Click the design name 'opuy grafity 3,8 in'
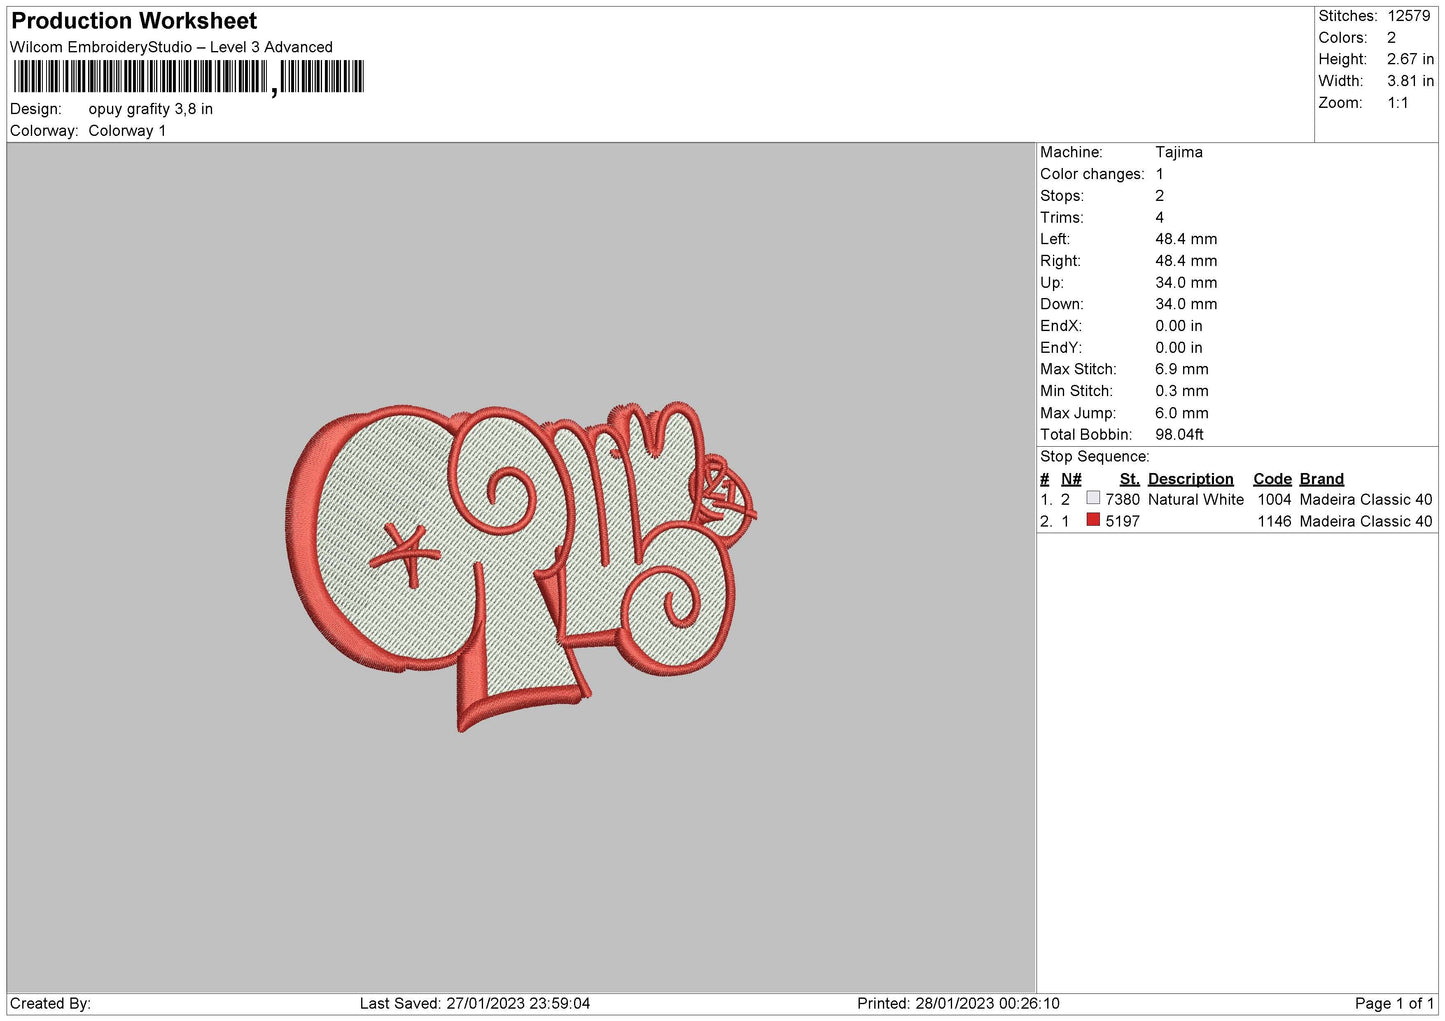 150,109
